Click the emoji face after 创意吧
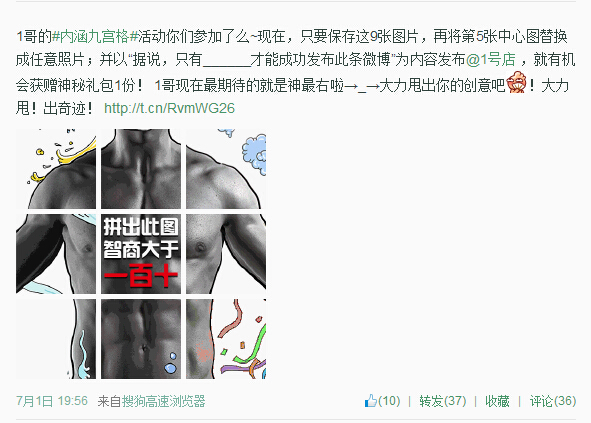 point(516,82)
